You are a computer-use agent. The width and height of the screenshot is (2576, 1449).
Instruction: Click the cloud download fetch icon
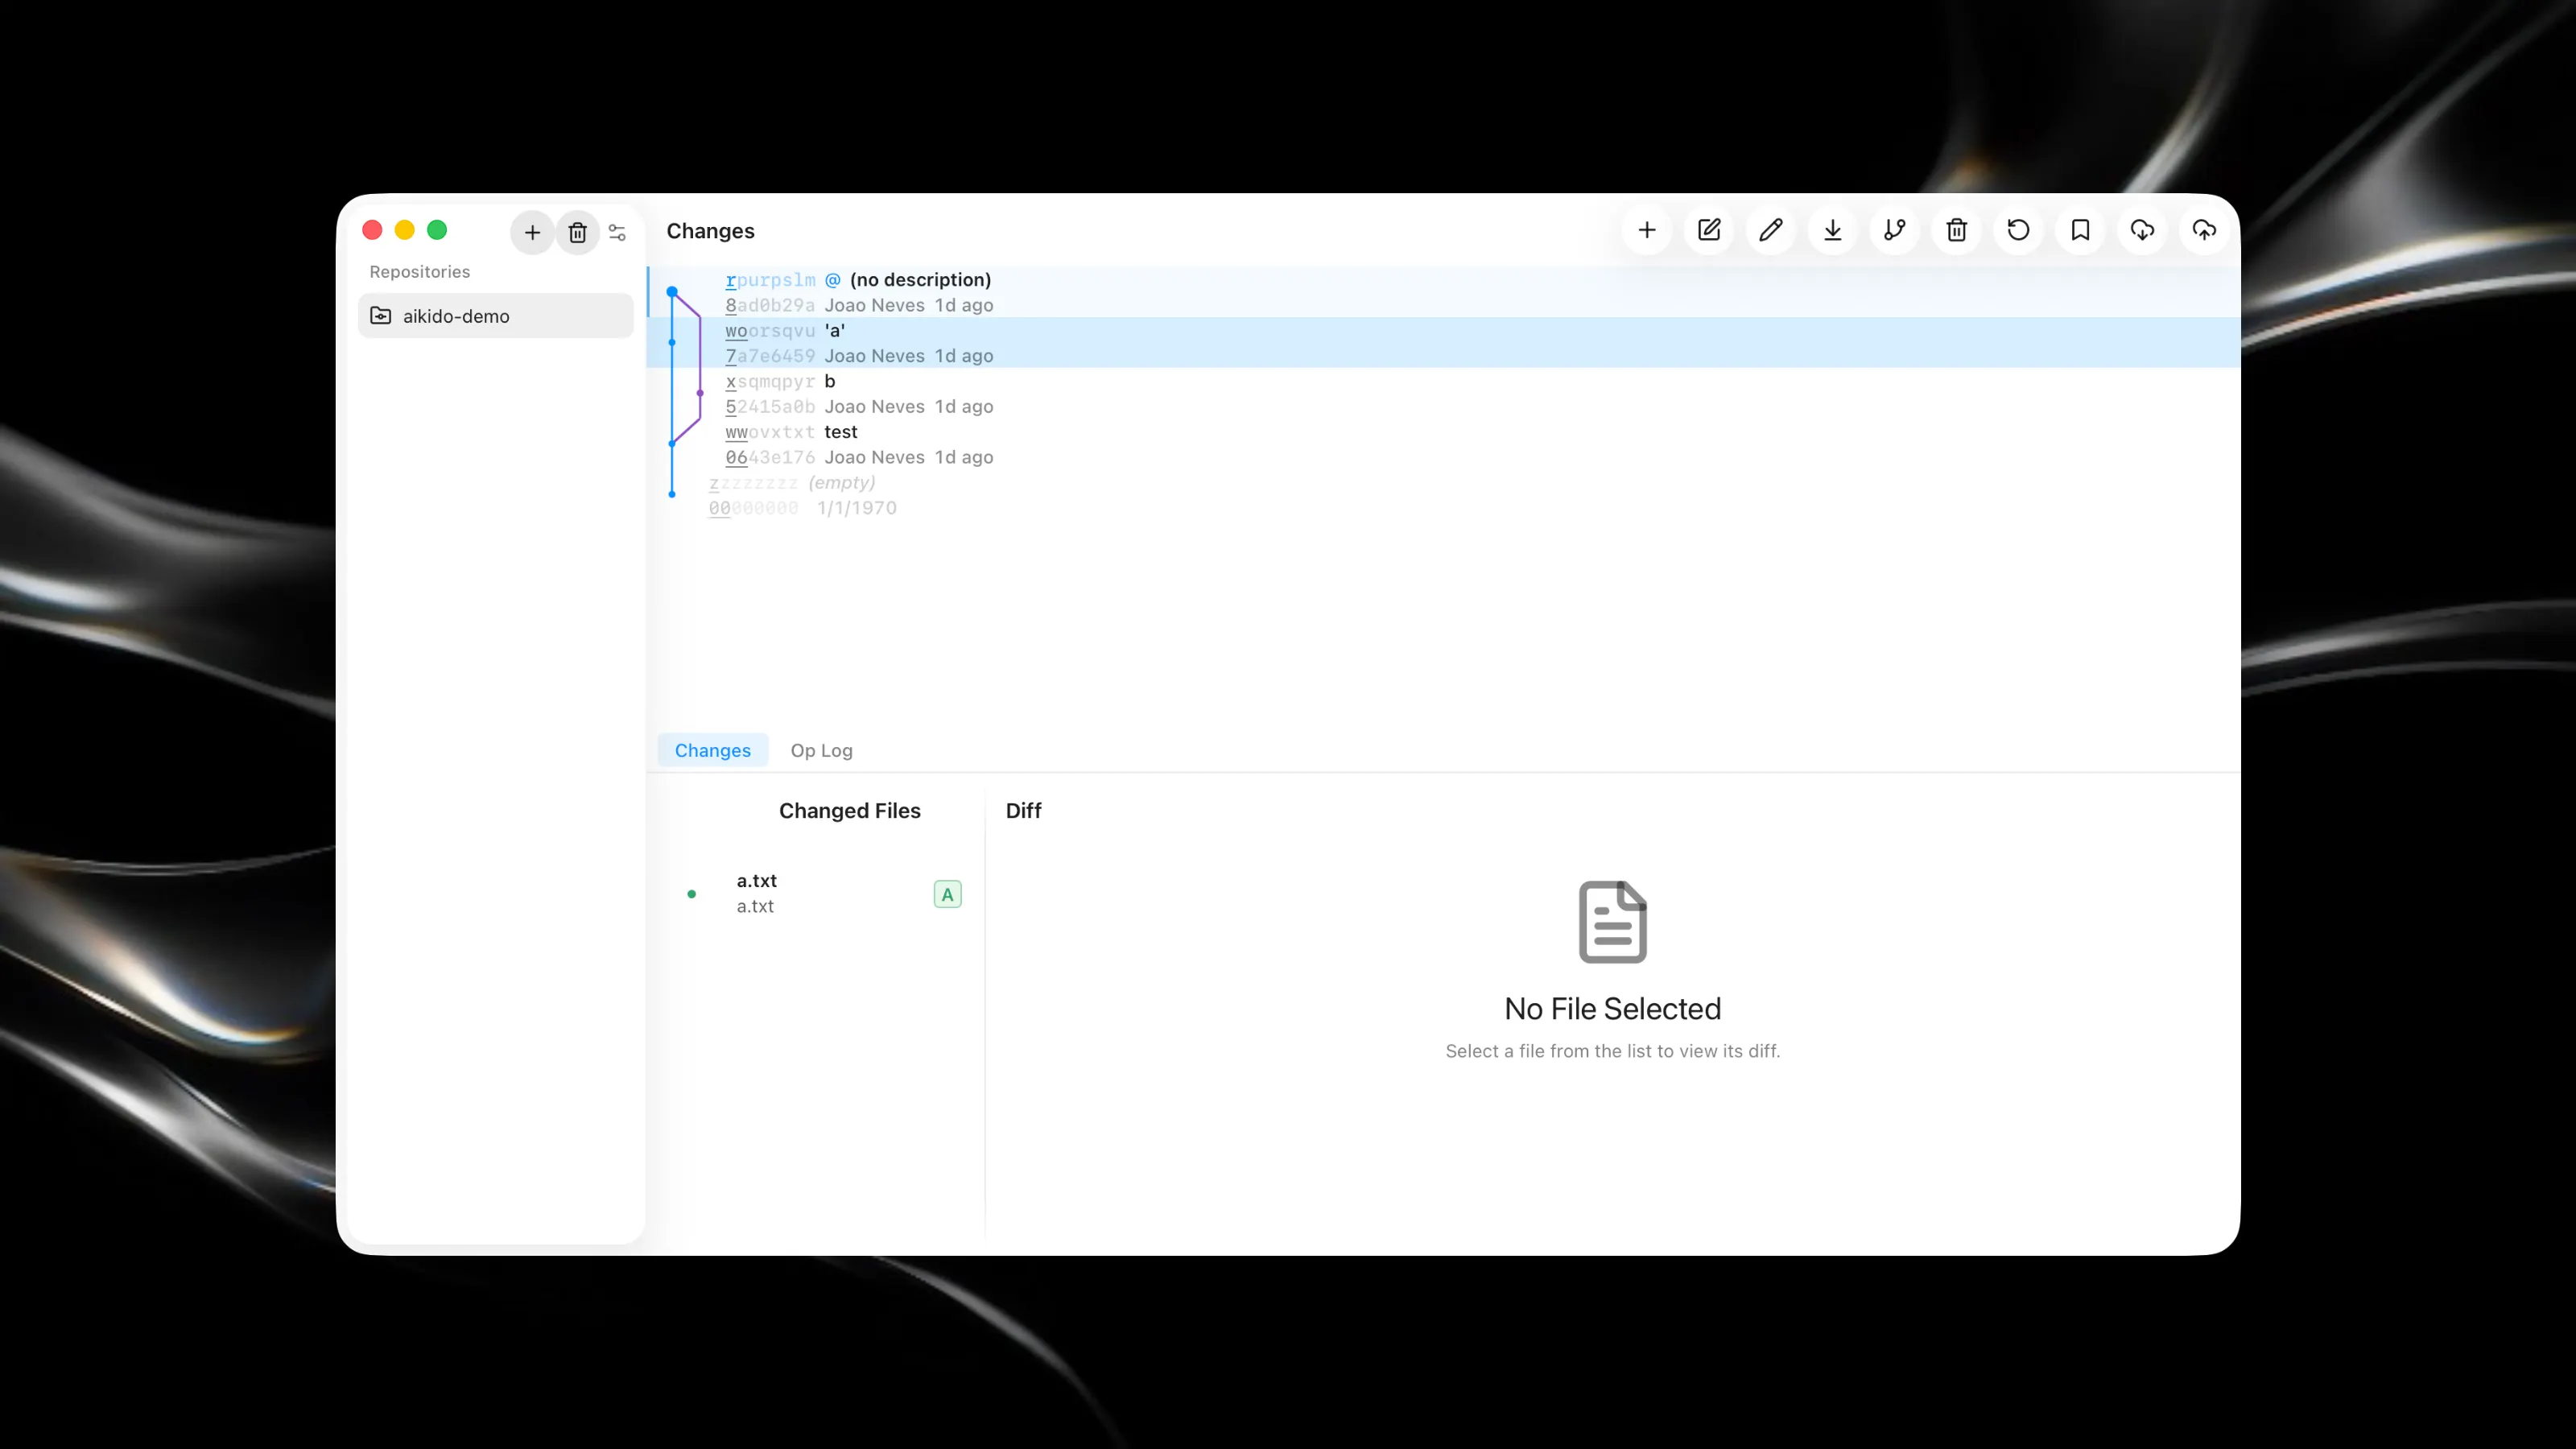(2143, 230)
